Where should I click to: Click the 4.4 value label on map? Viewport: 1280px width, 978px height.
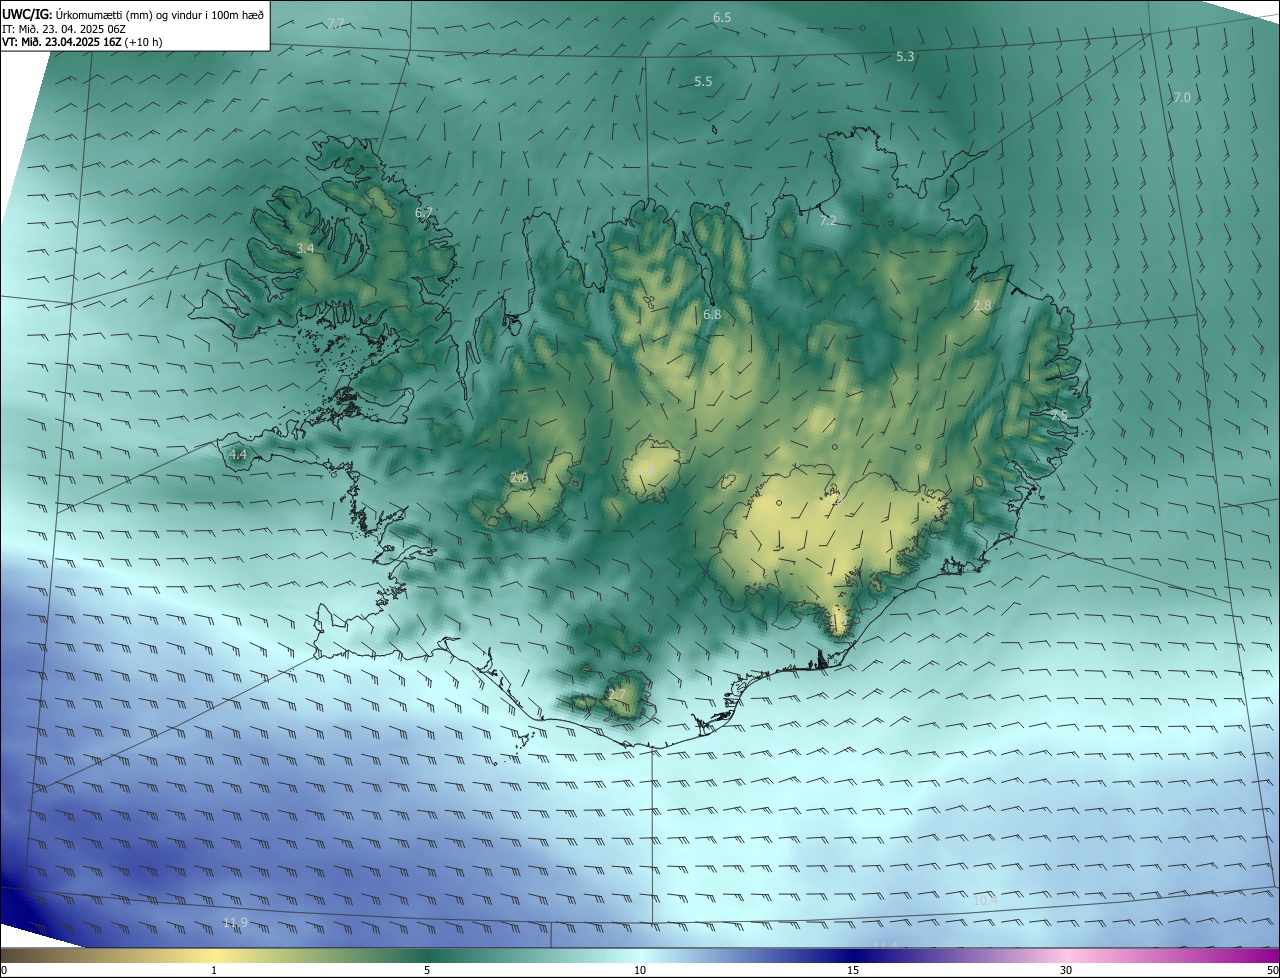(x=238, y=454)
